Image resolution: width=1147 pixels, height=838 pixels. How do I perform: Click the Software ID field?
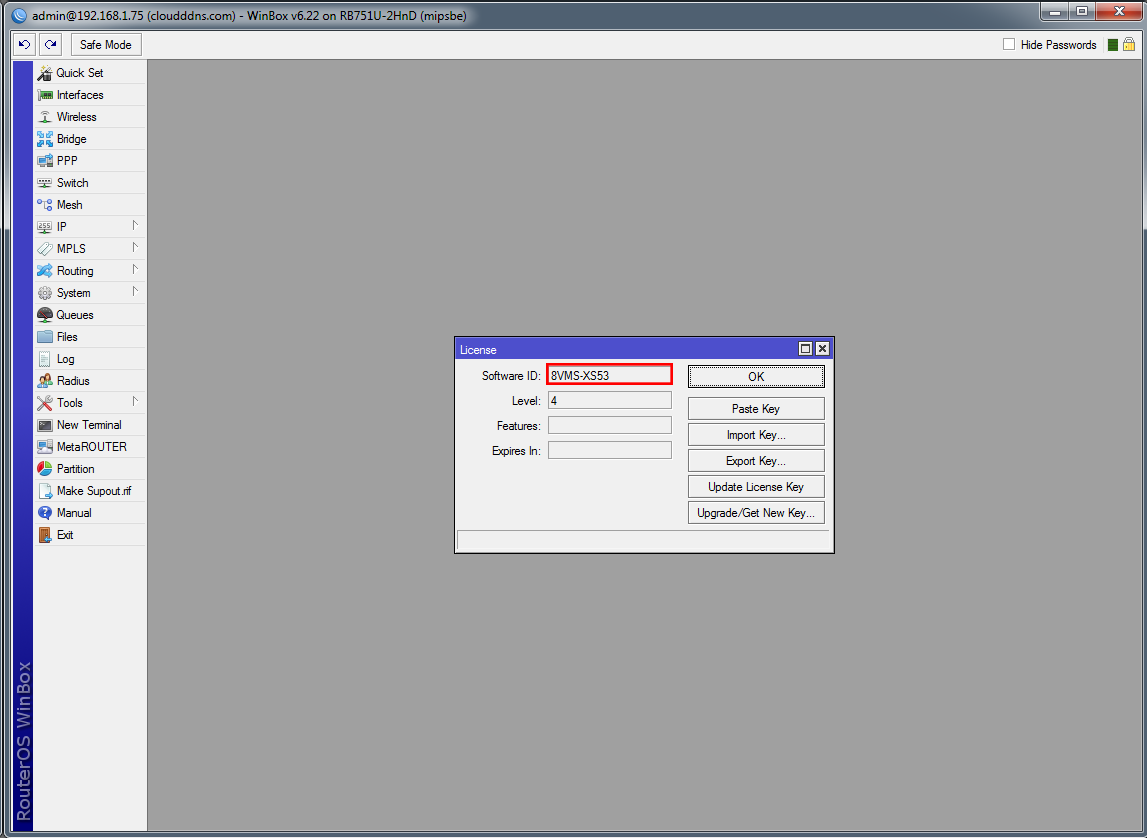[609, 375]
